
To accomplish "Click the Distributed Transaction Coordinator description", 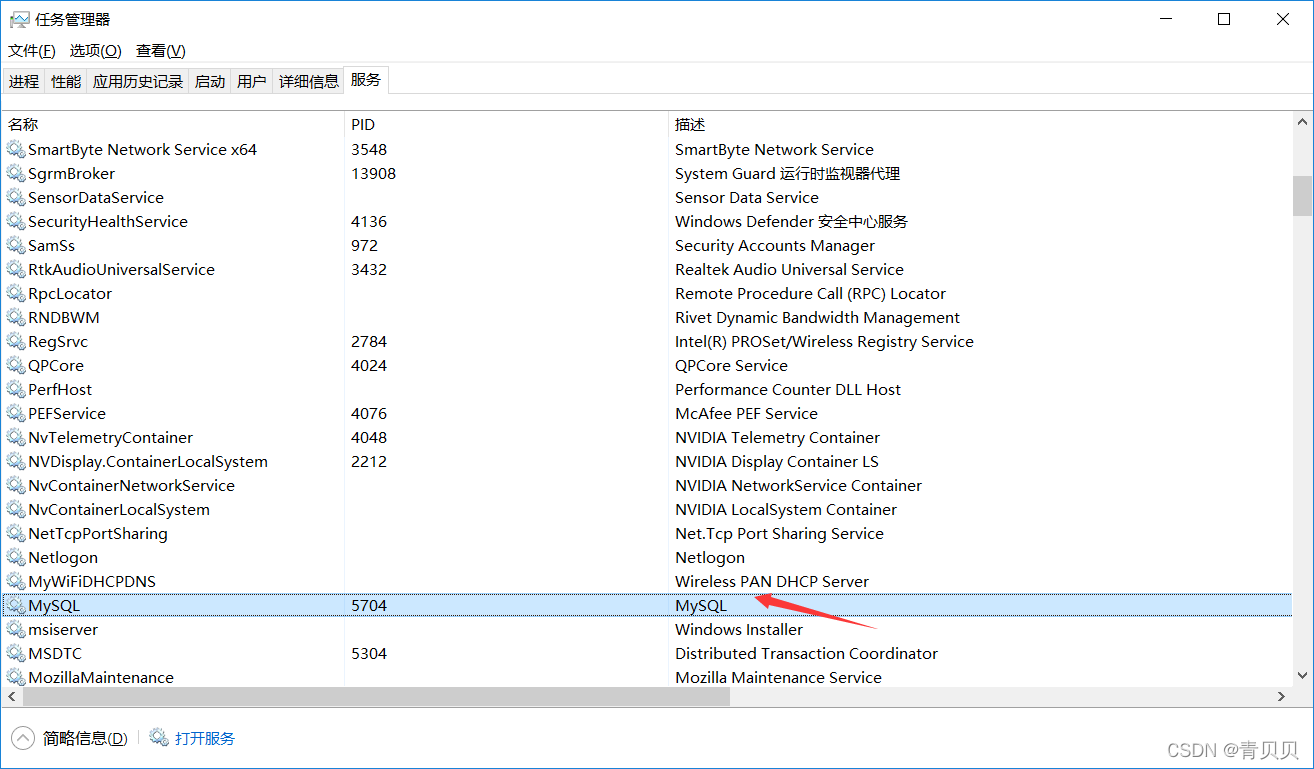I will pyautogui.click(x=807, y=654).
